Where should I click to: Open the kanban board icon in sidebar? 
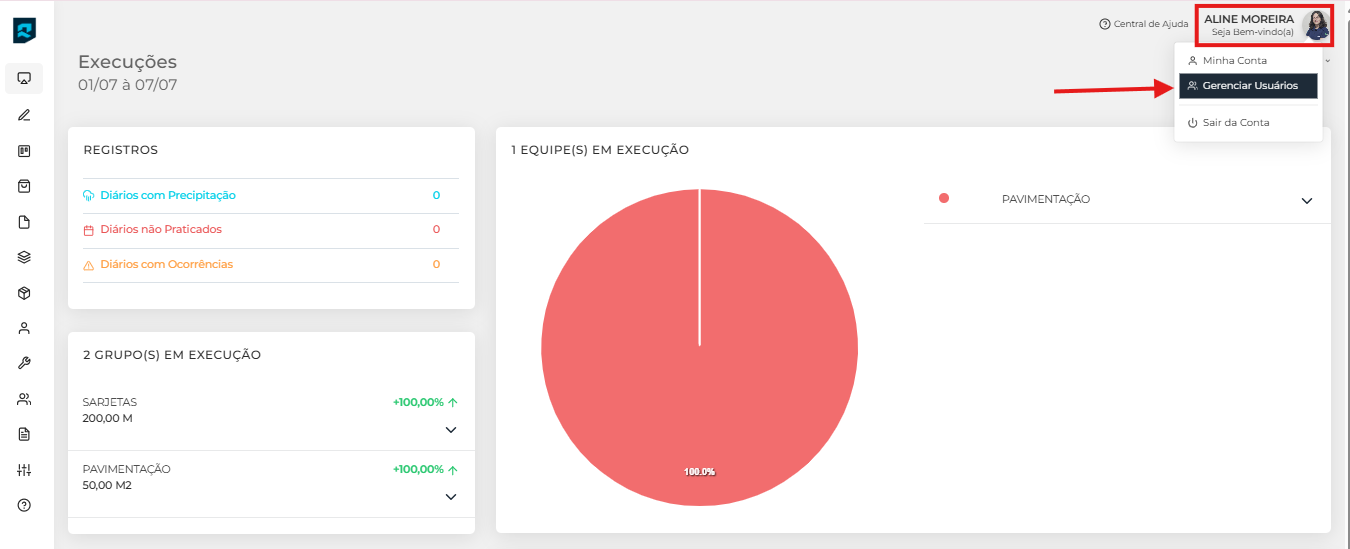pos(24,151)
